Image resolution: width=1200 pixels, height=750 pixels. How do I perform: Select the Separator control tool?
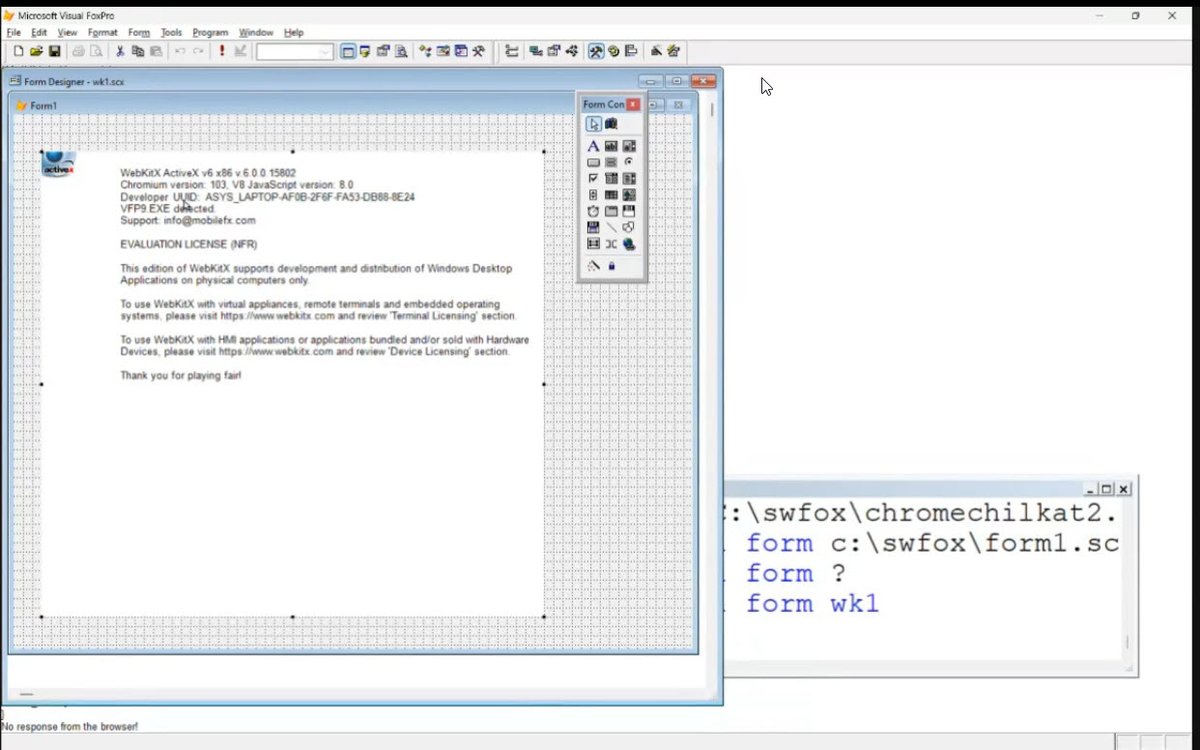[611, 243]
